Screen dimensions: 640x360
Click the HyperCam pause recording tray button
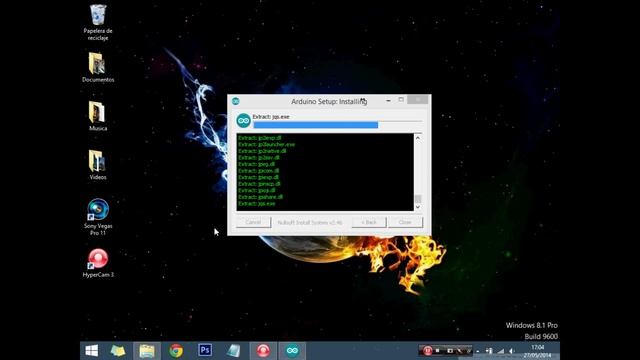427,351
